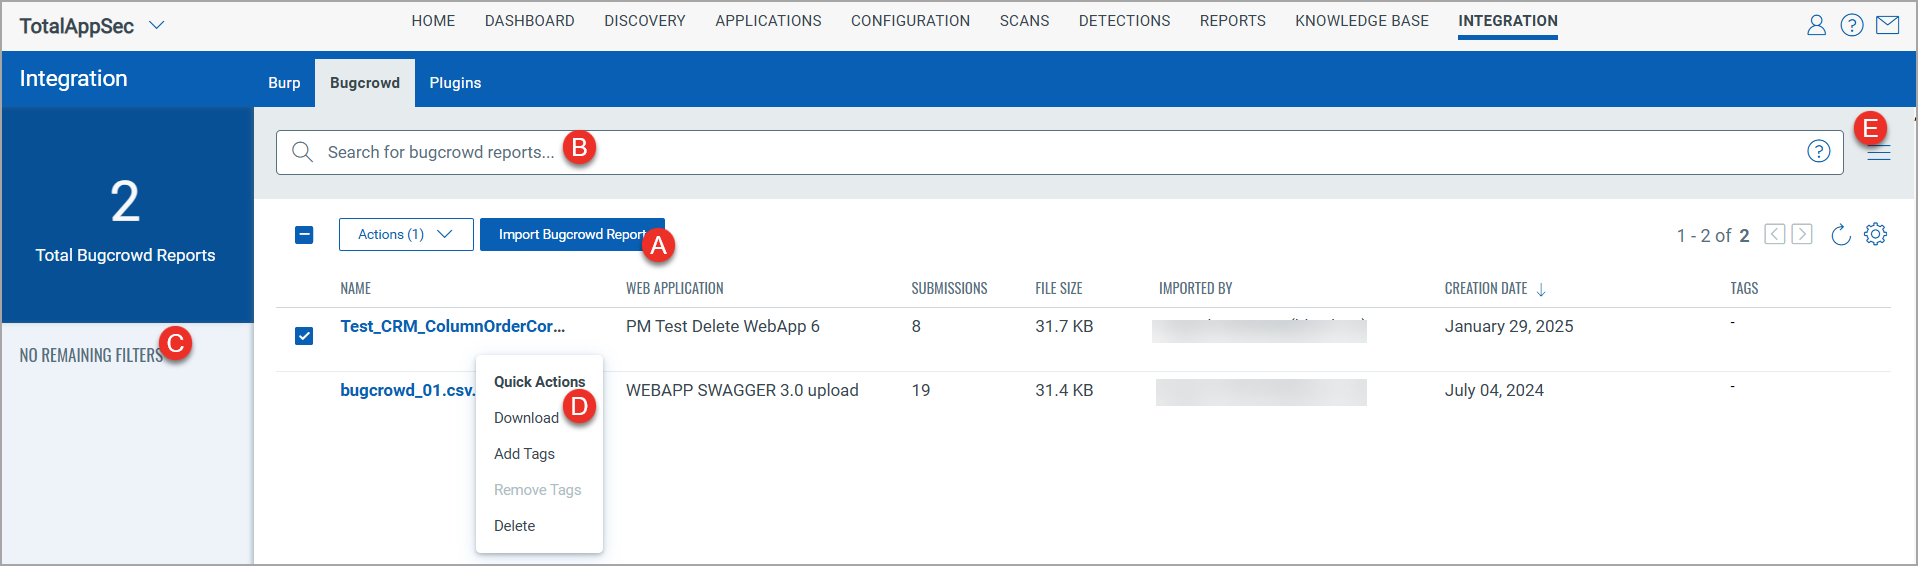This screenshot has width=1918, height=566.
Task: Click Import Bugcrowd Report button
Action: (572, 234)
